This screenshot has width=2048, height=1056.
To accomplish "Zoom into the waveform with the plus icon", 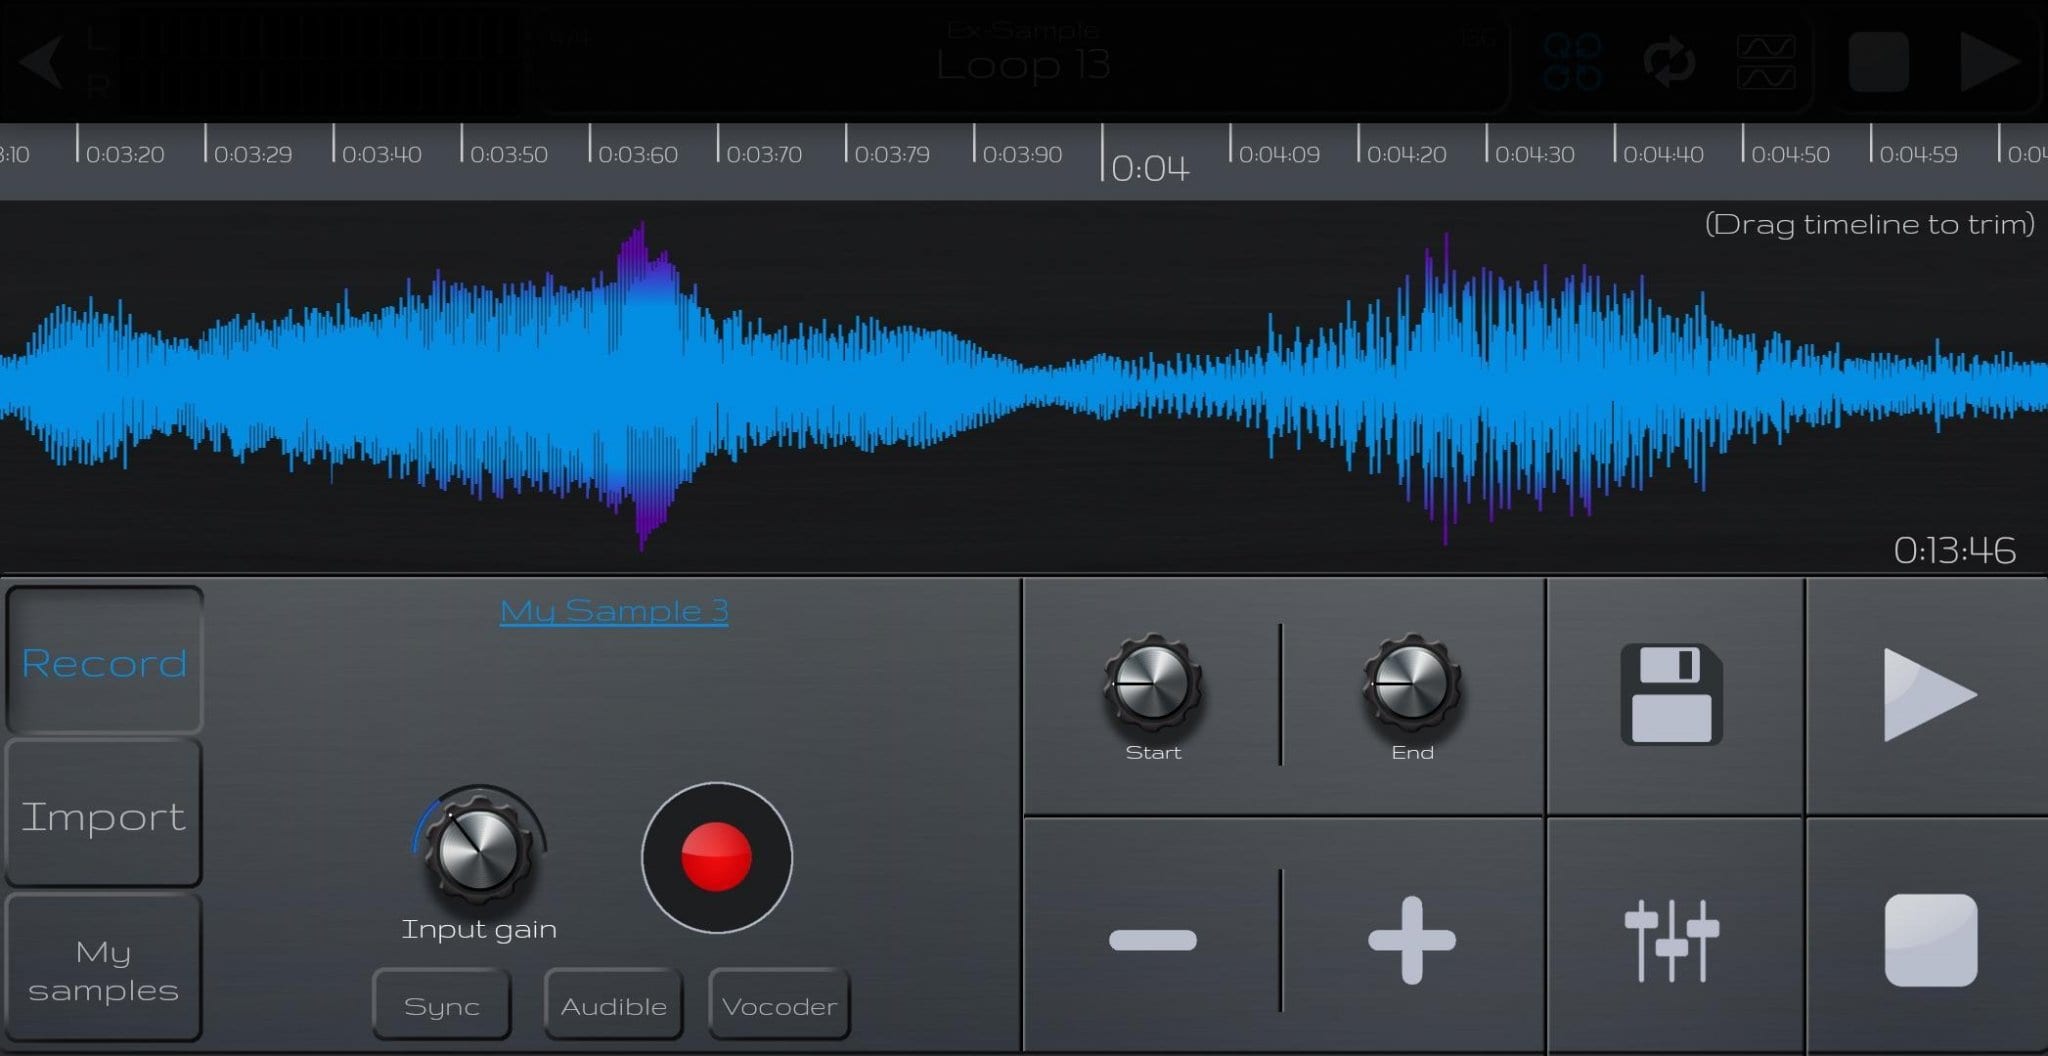I will tap(1410, 940).
